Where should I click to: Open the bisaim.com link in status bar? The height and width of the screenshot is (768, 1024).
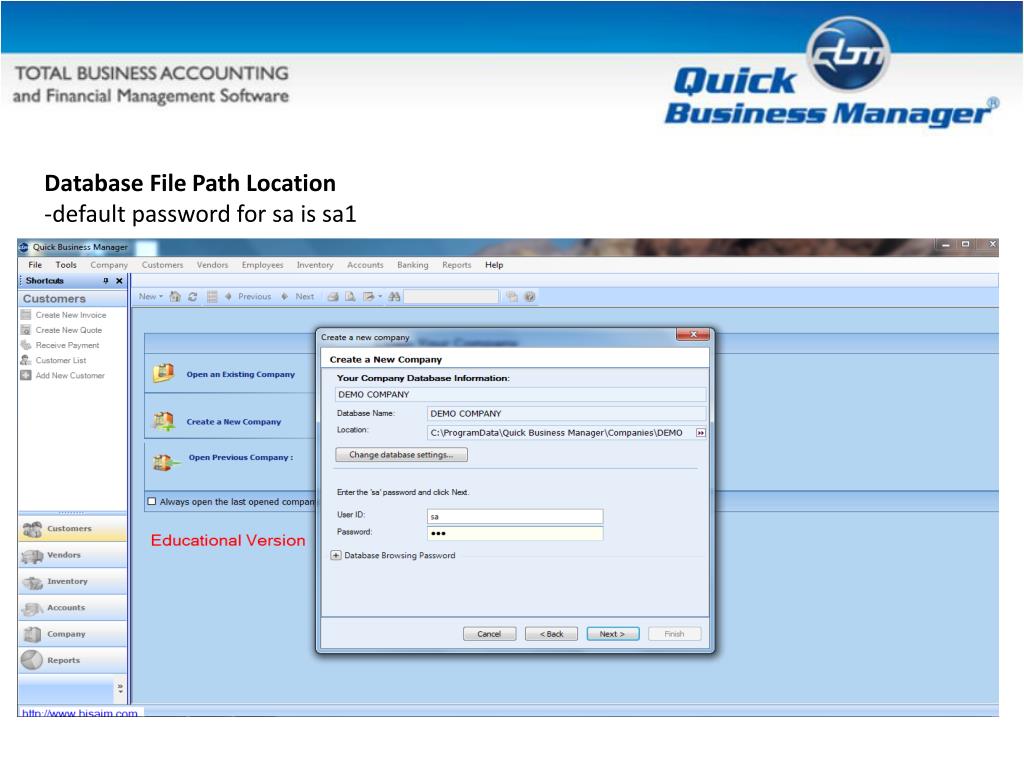tap(80, 713)
